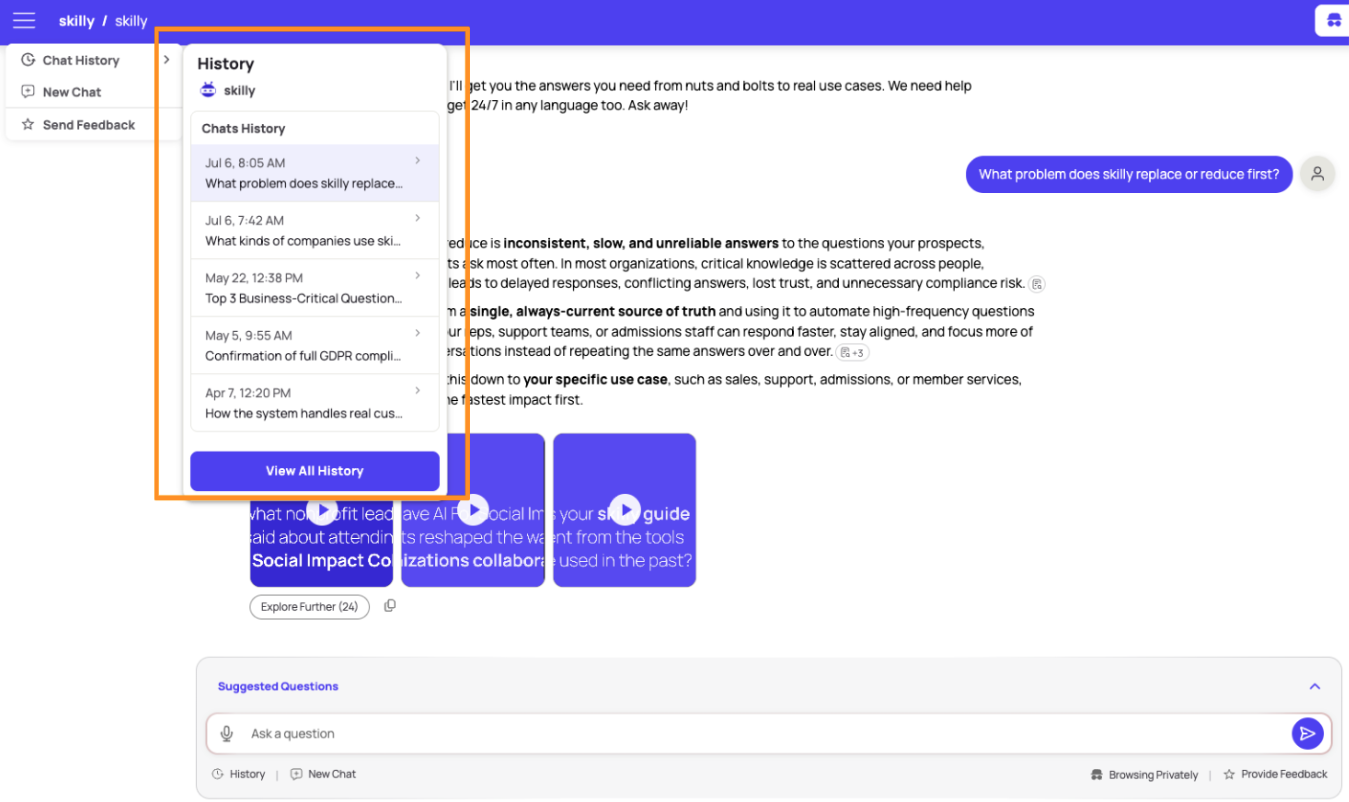Viewport: 1349px width, 802px height.
Task: Choose New Chat from the side menu
Action: tap(72, 92)
